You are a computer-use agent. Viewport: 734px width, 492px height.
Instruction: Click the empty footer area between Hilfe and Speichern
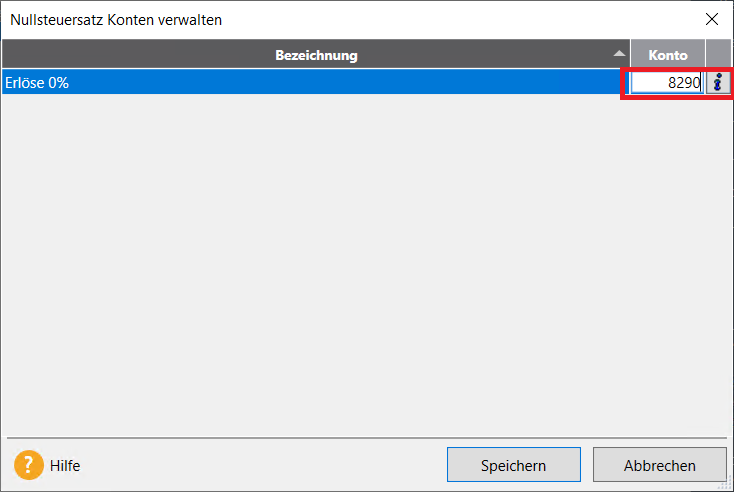(x=262, y=465)
